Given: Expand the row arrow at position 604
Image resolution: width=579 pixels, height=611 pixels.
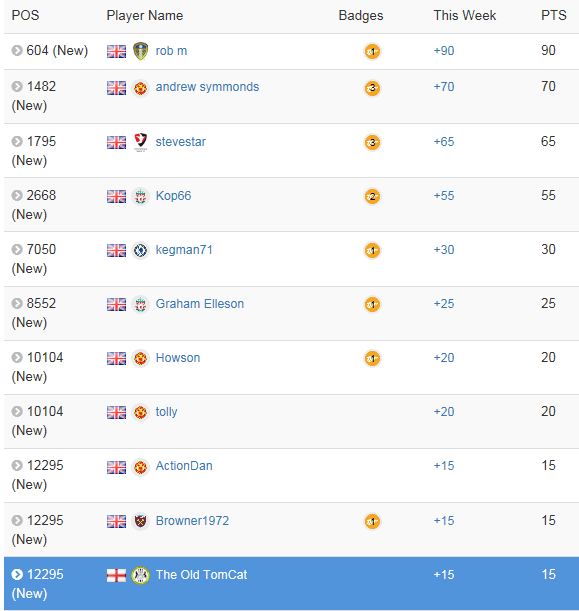Looking at the screenshot, I should (17, 51).
